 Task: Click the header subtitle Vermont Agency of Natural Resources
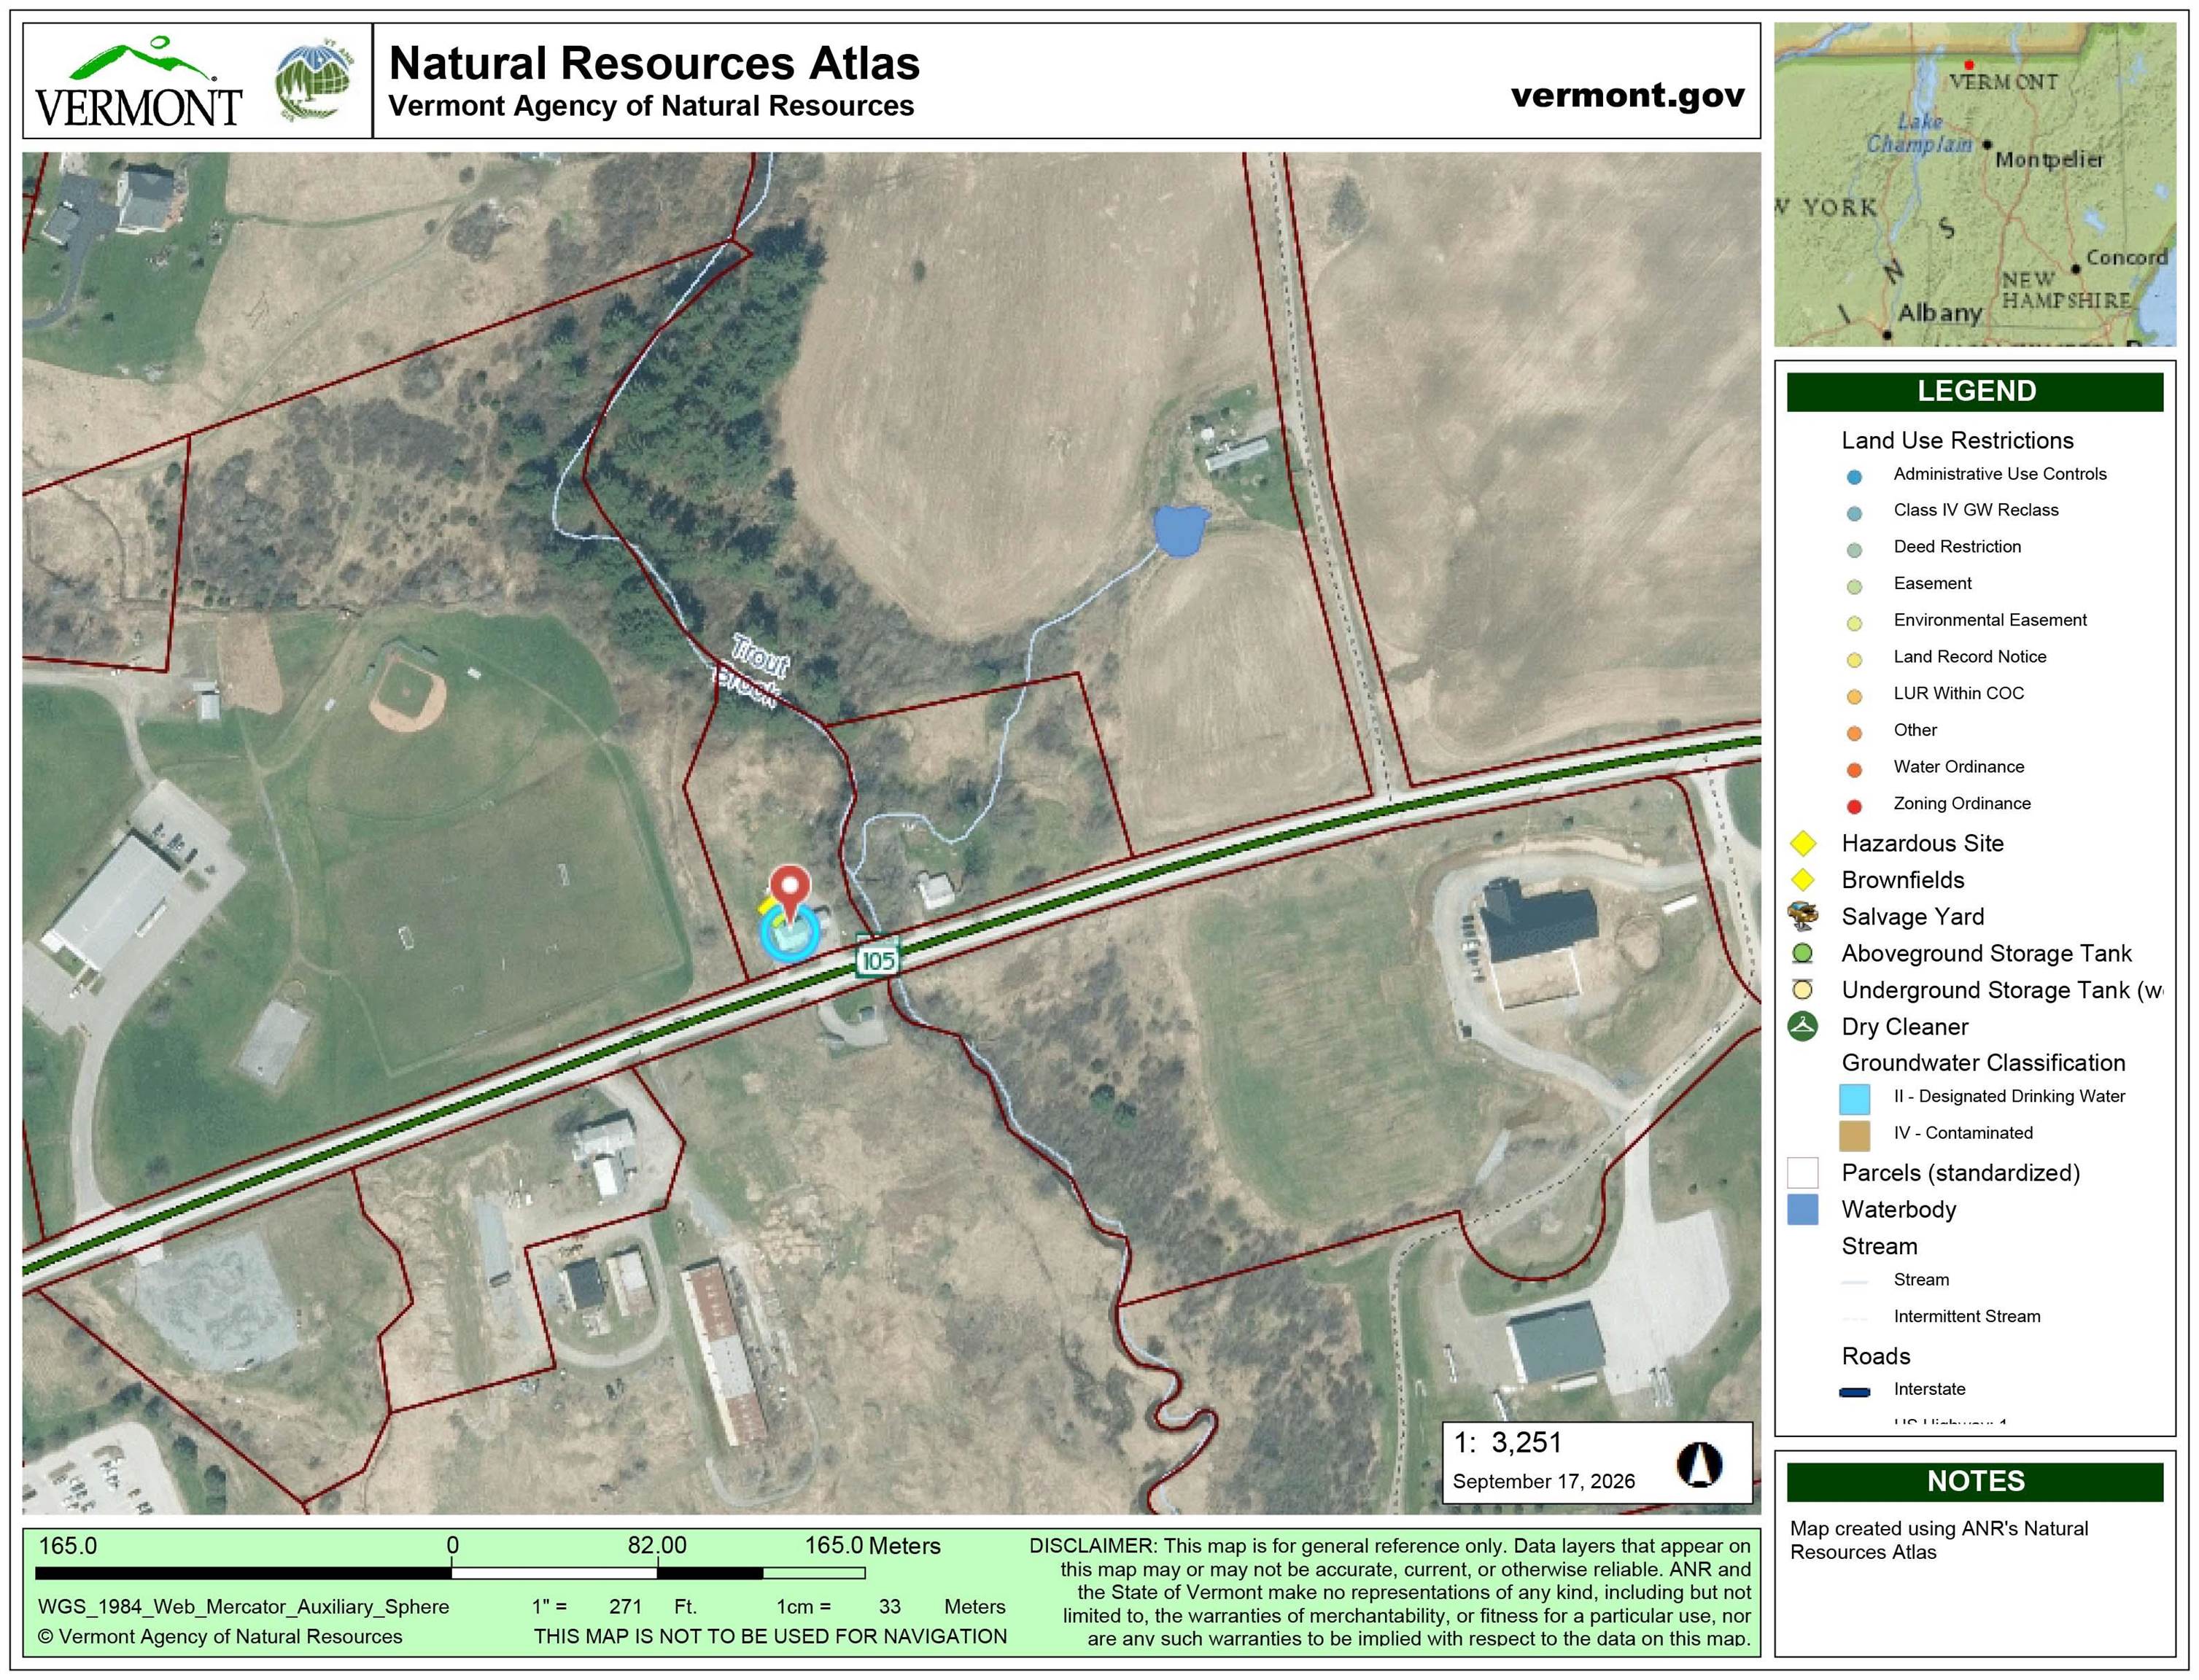651,106
